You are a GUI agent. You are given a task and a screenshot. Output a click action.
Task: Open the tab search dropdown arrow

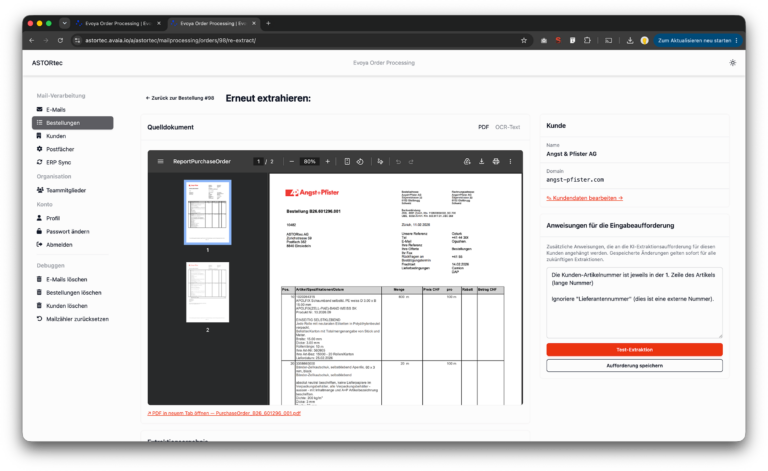(x=64, y=23)
